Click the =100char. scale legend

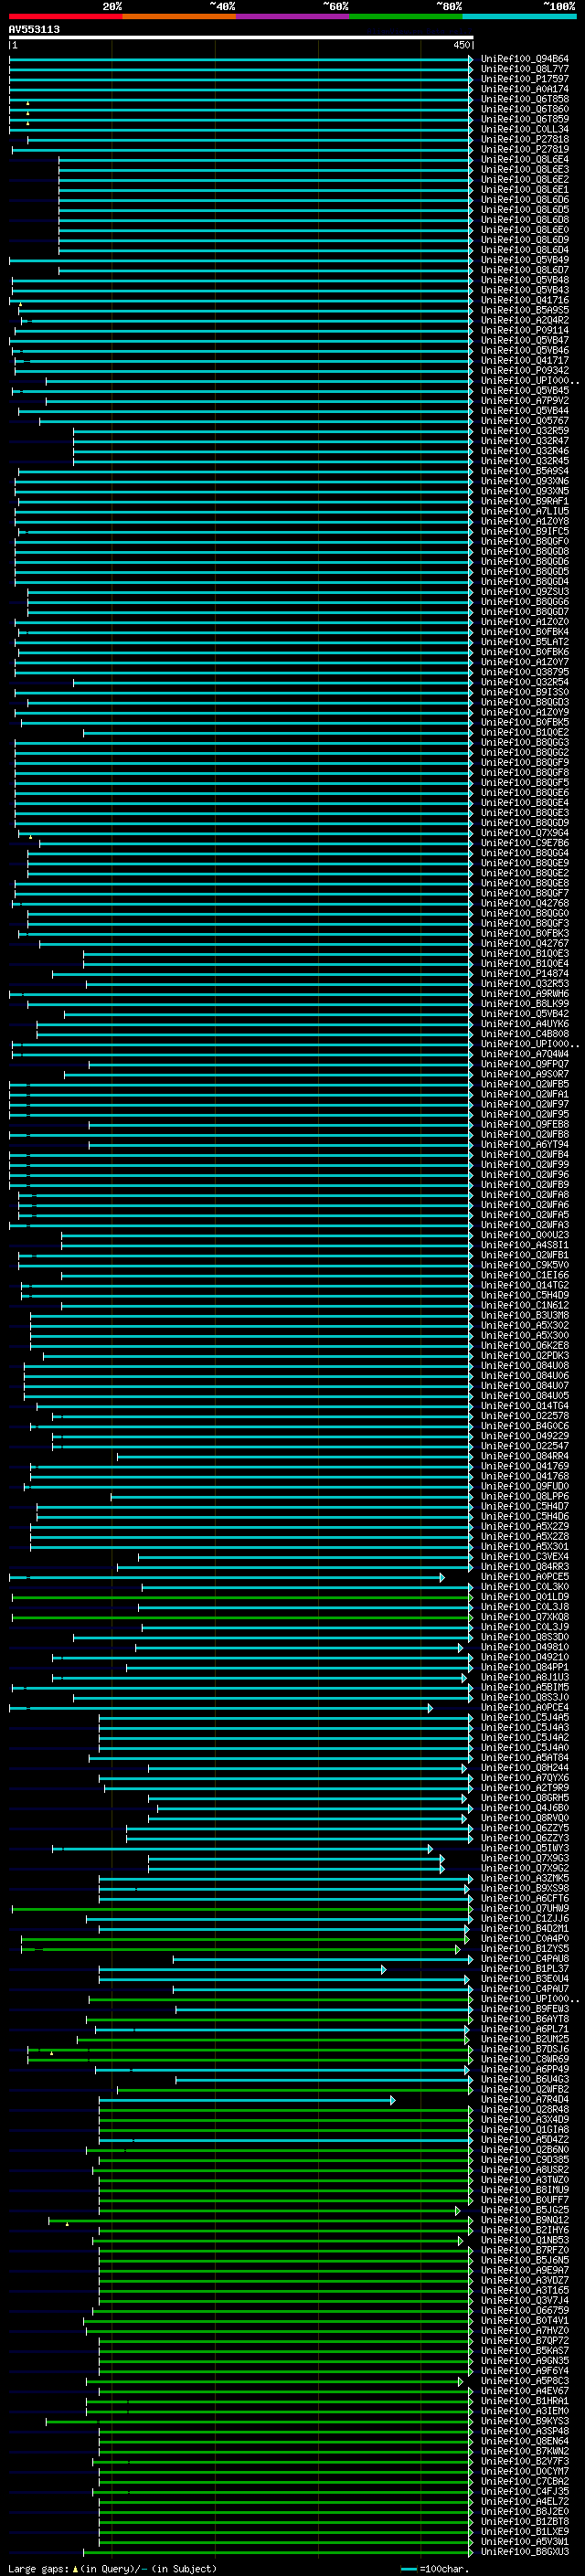433,2569
